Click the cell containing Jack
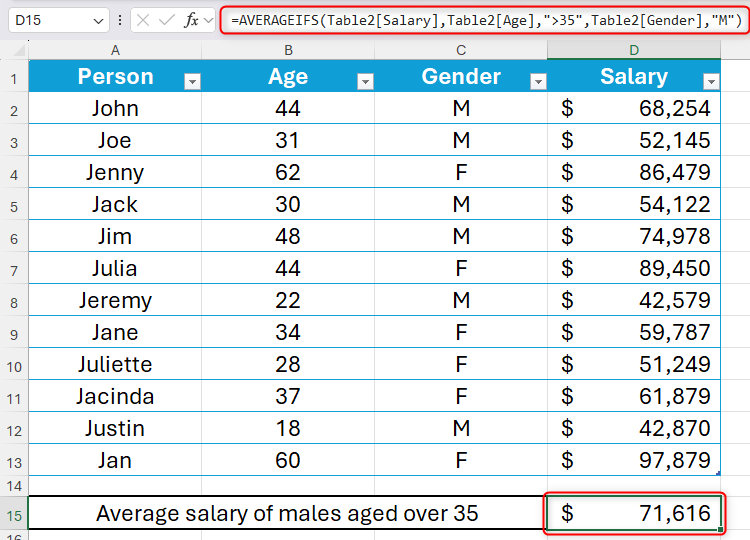 [x=115, y=204]
